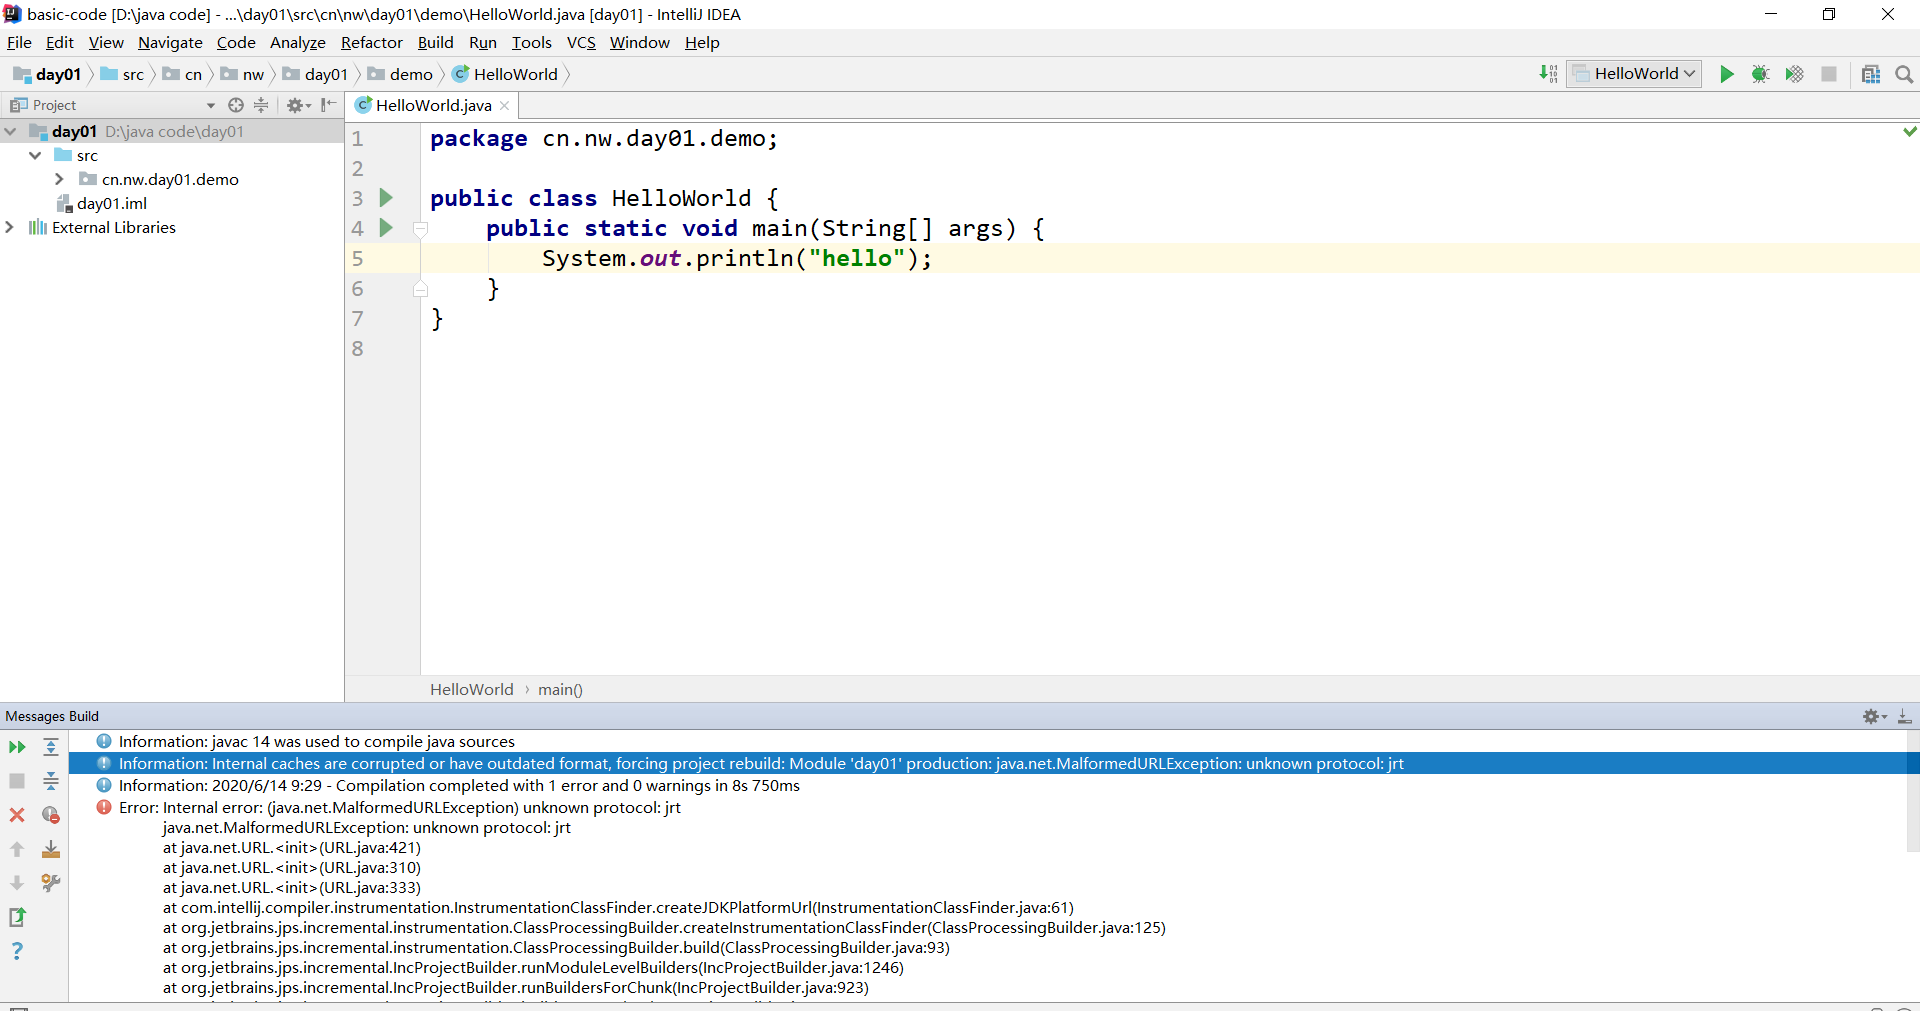Screen dimensions: 1920x1011
Task: Click fold end marker at line 6
Action: (x=421, y=289)
